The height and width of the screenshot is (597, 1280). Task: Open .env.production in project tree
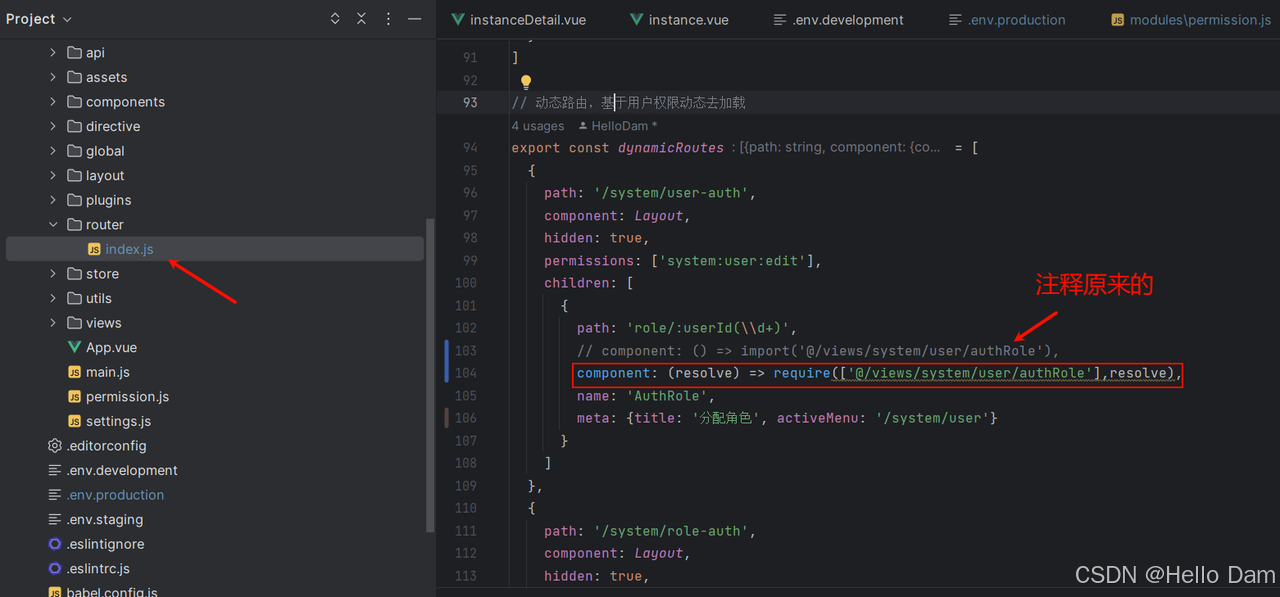click(x=115, y=495)
